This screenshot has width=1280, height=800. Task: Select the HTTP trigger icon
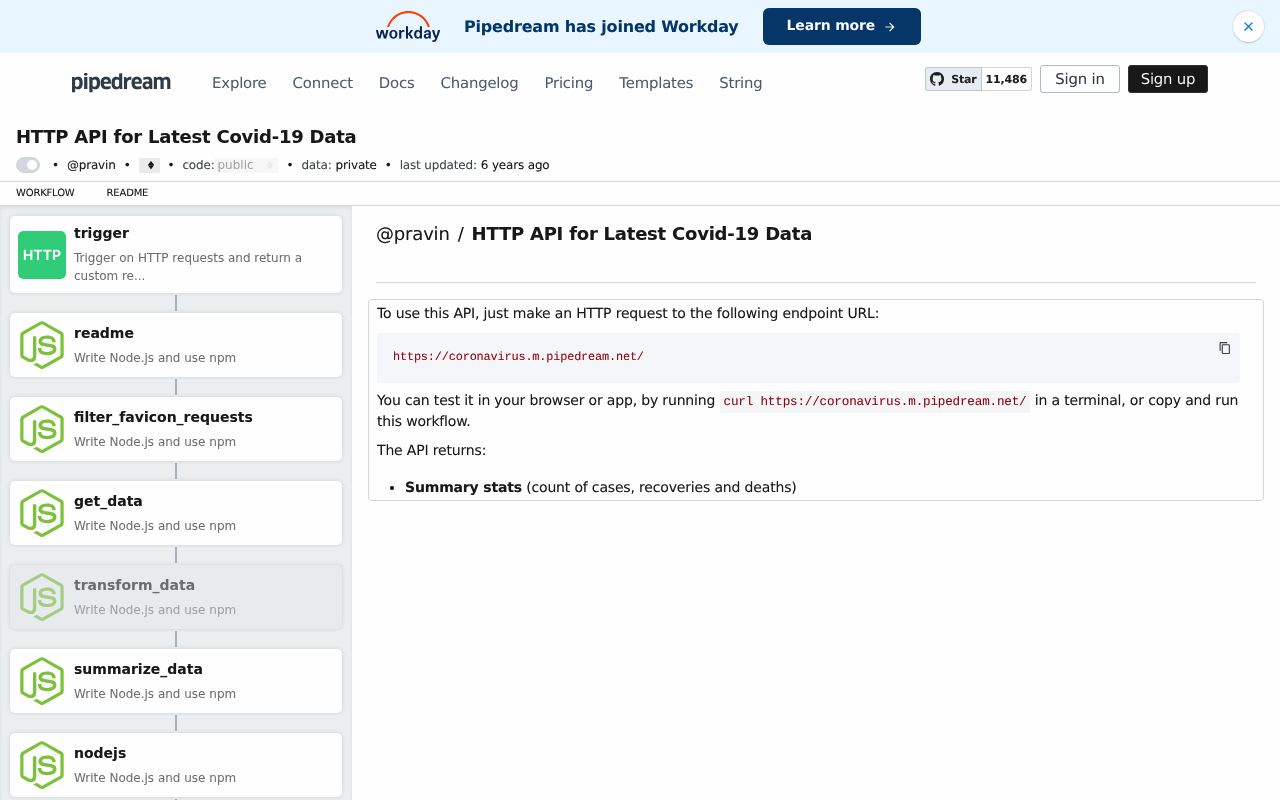pyautogui.click(x=42, y=255)
